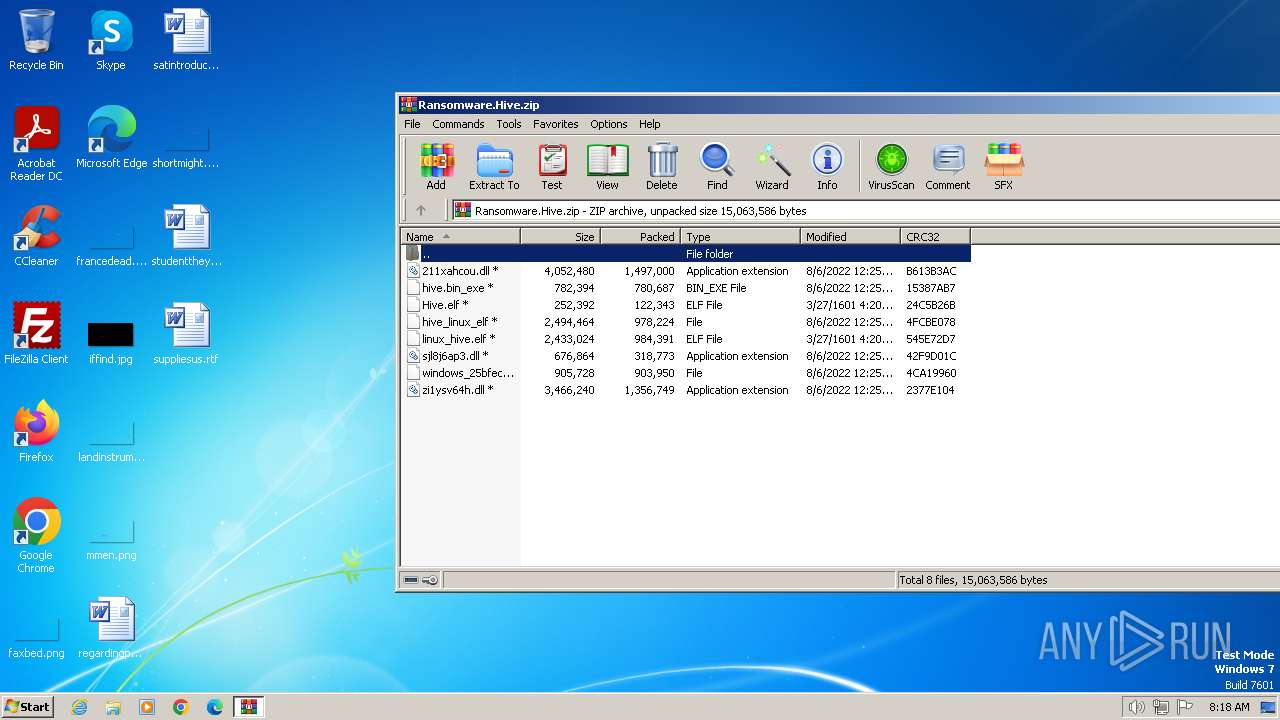
Task: Select the parent folder '..' row
Action: [x=686, y=254]
